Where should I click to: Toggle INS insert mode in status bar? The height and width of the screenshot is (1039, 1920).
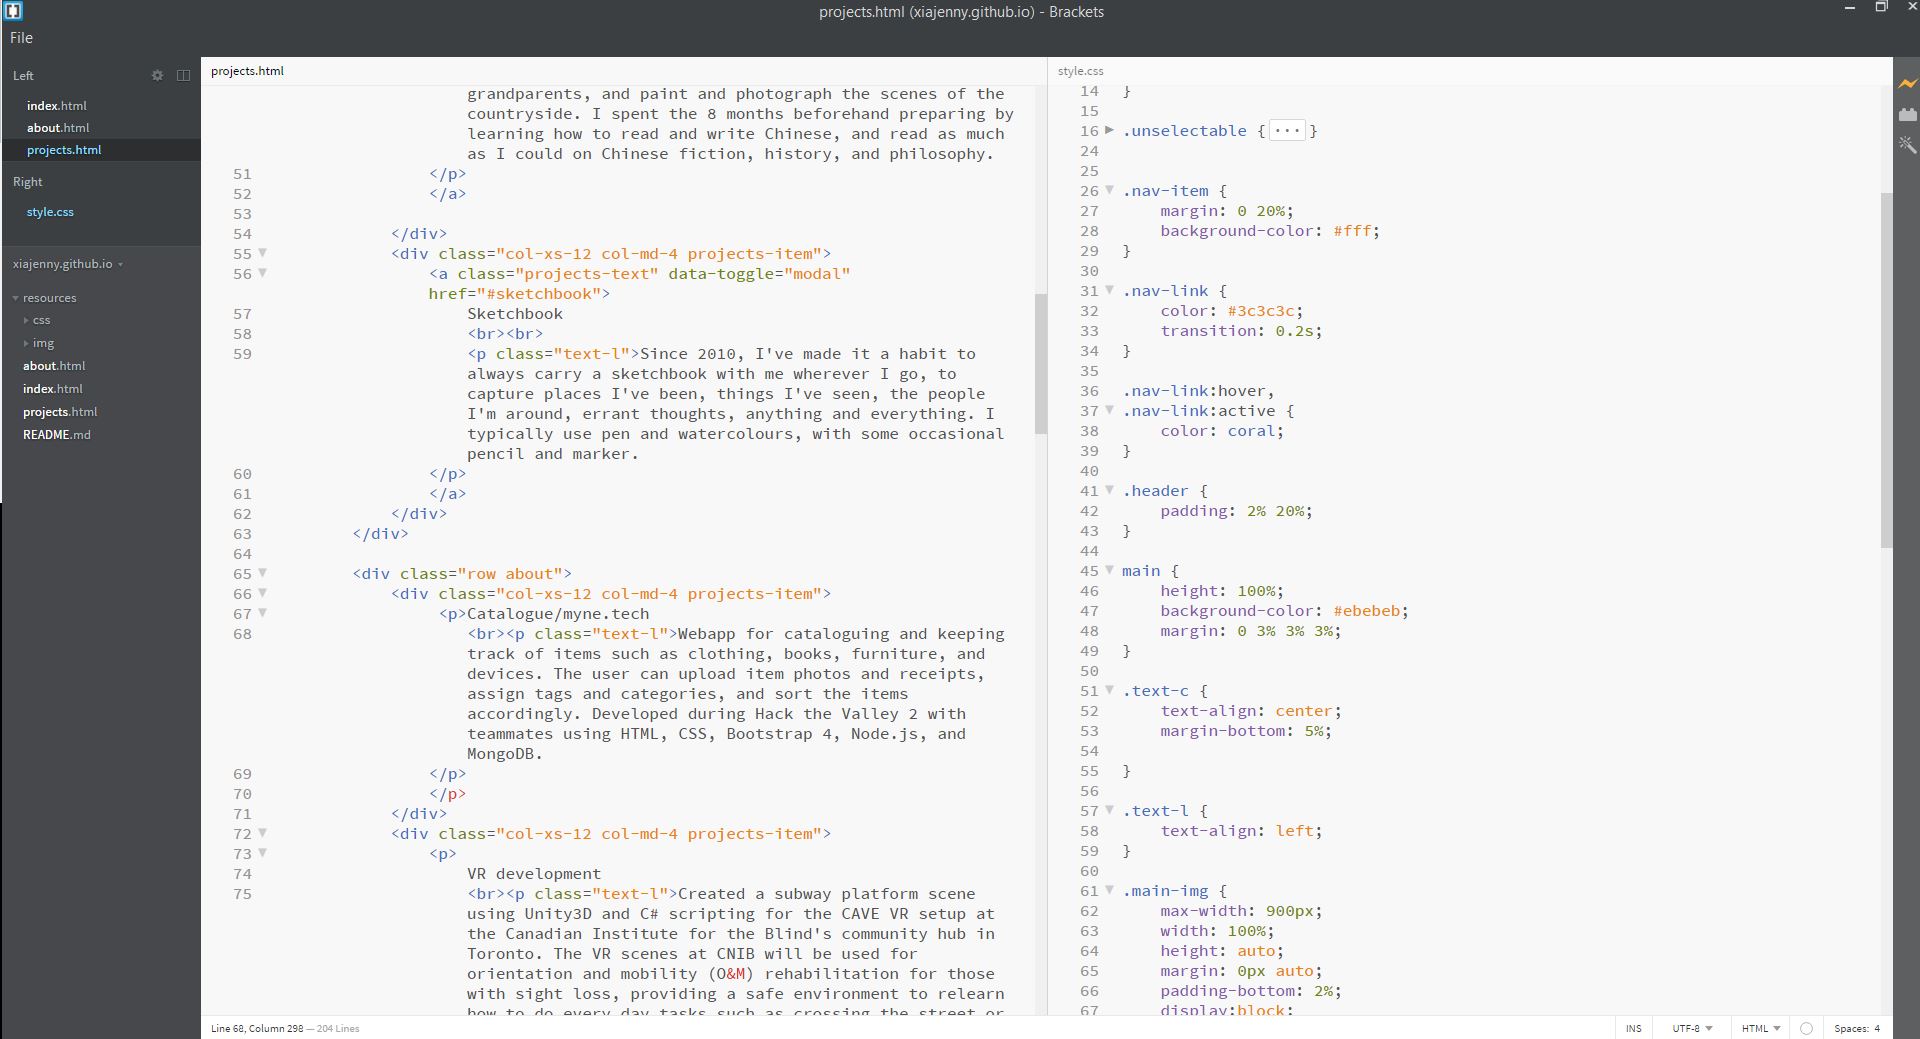pyautogui.click(x=1633, y=1028)
